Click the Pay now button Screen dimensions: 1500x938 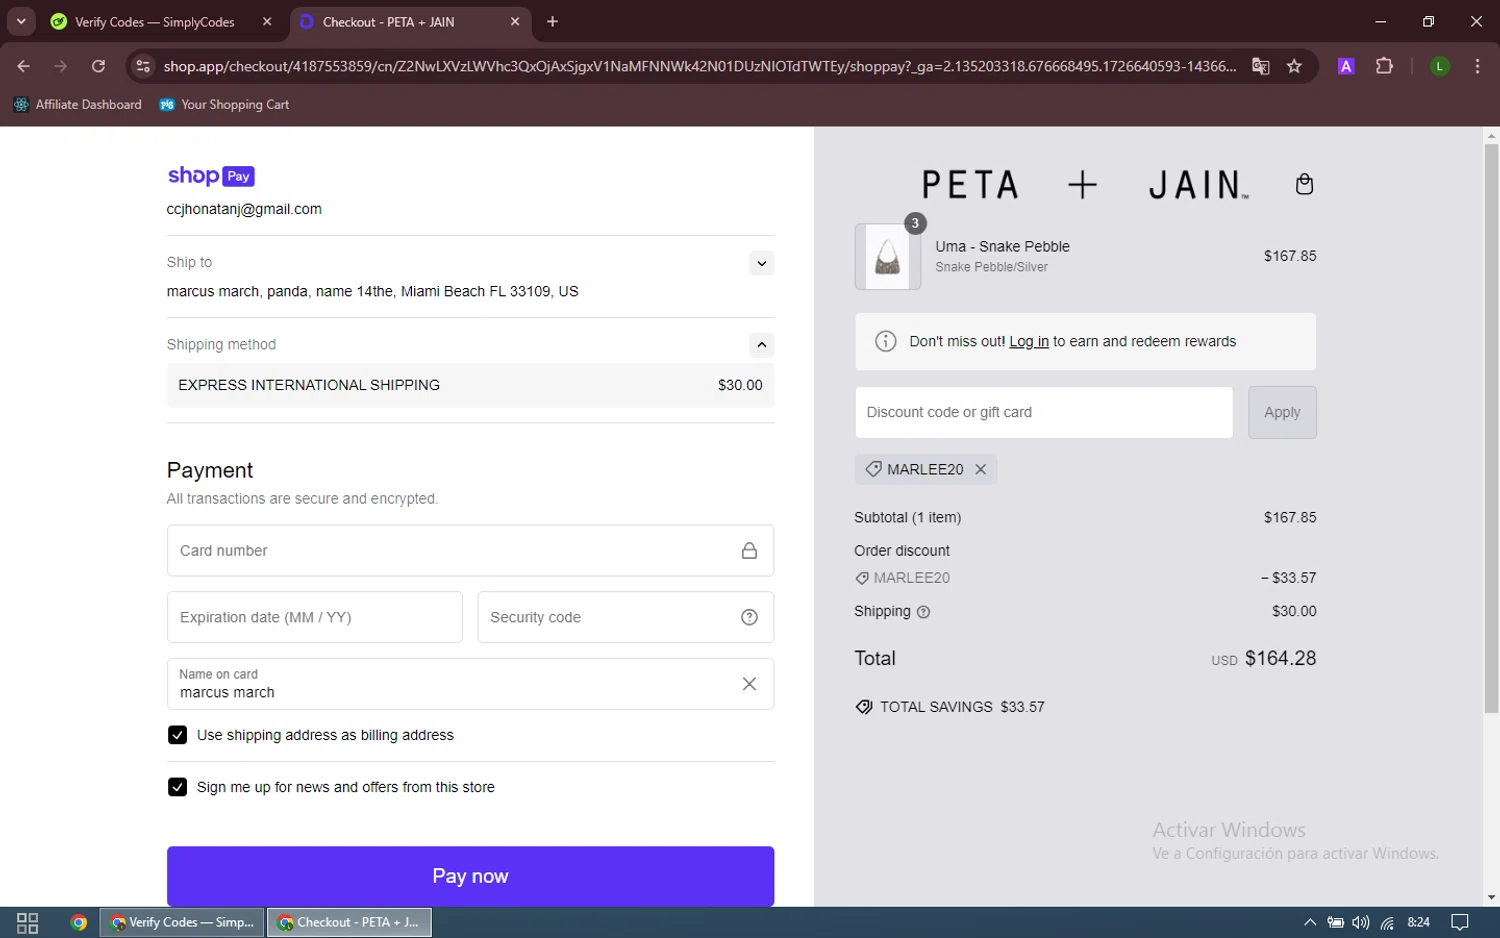(470, 876)
